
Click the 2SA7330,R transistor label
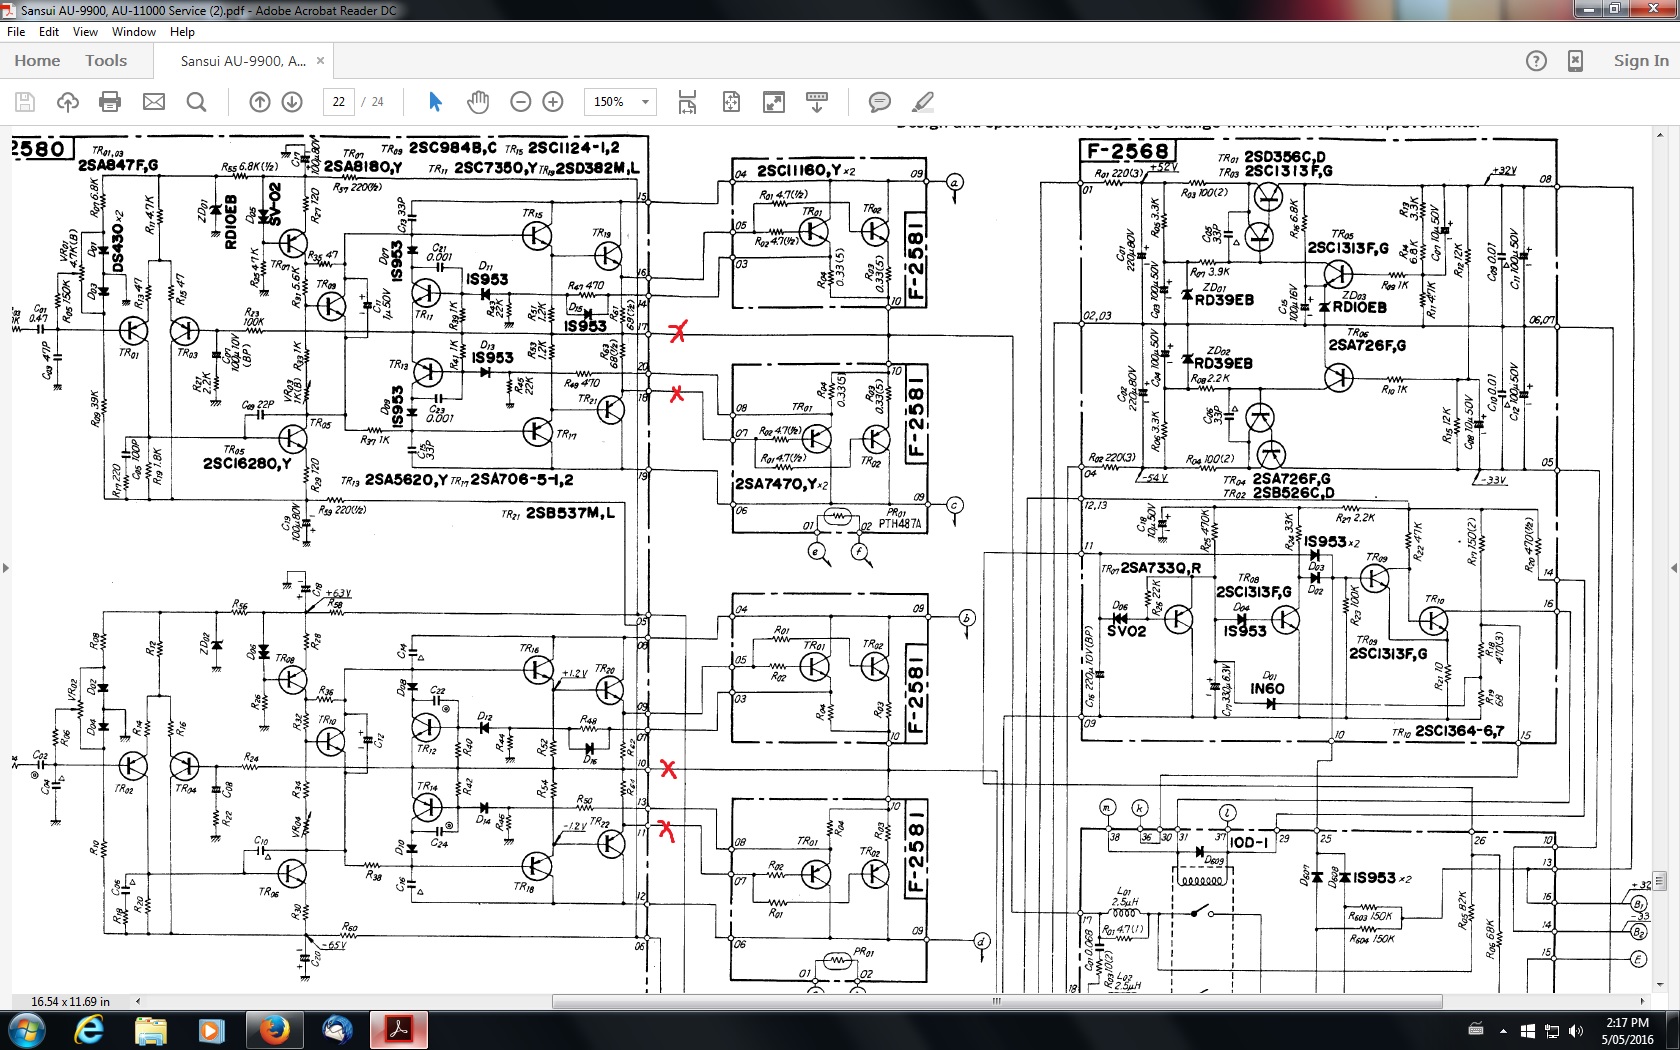pyautogui.click(x=1160, y=568)
